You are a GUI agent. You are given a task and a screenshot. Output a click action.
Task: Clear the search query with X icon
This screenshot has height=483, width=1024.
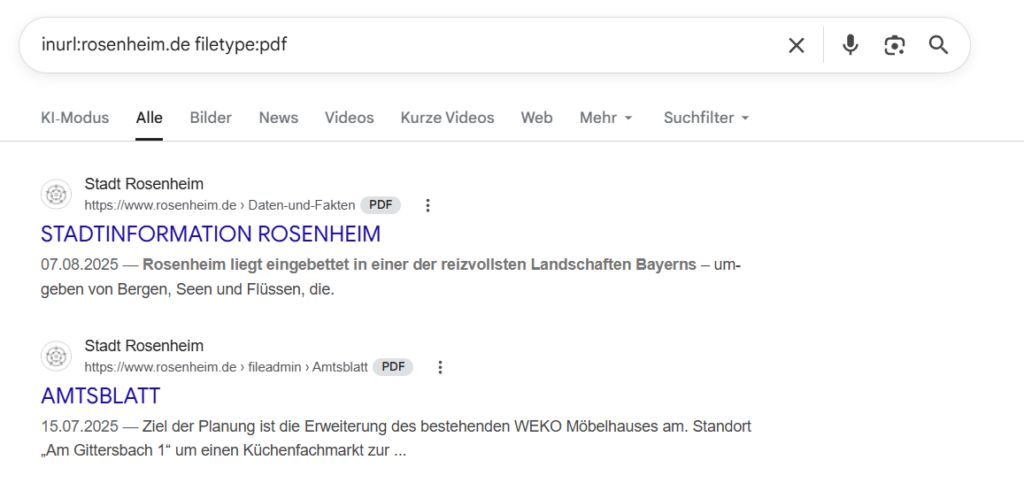796,45
